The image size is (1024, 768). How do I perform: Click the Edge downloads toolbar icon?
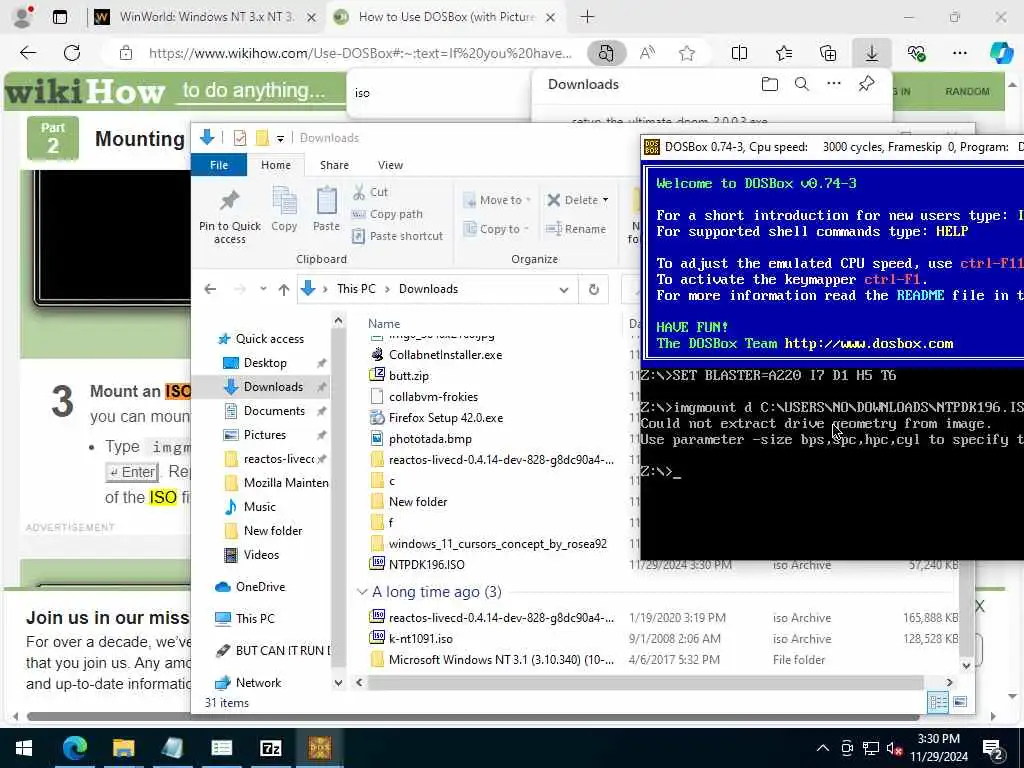(872, 54)
